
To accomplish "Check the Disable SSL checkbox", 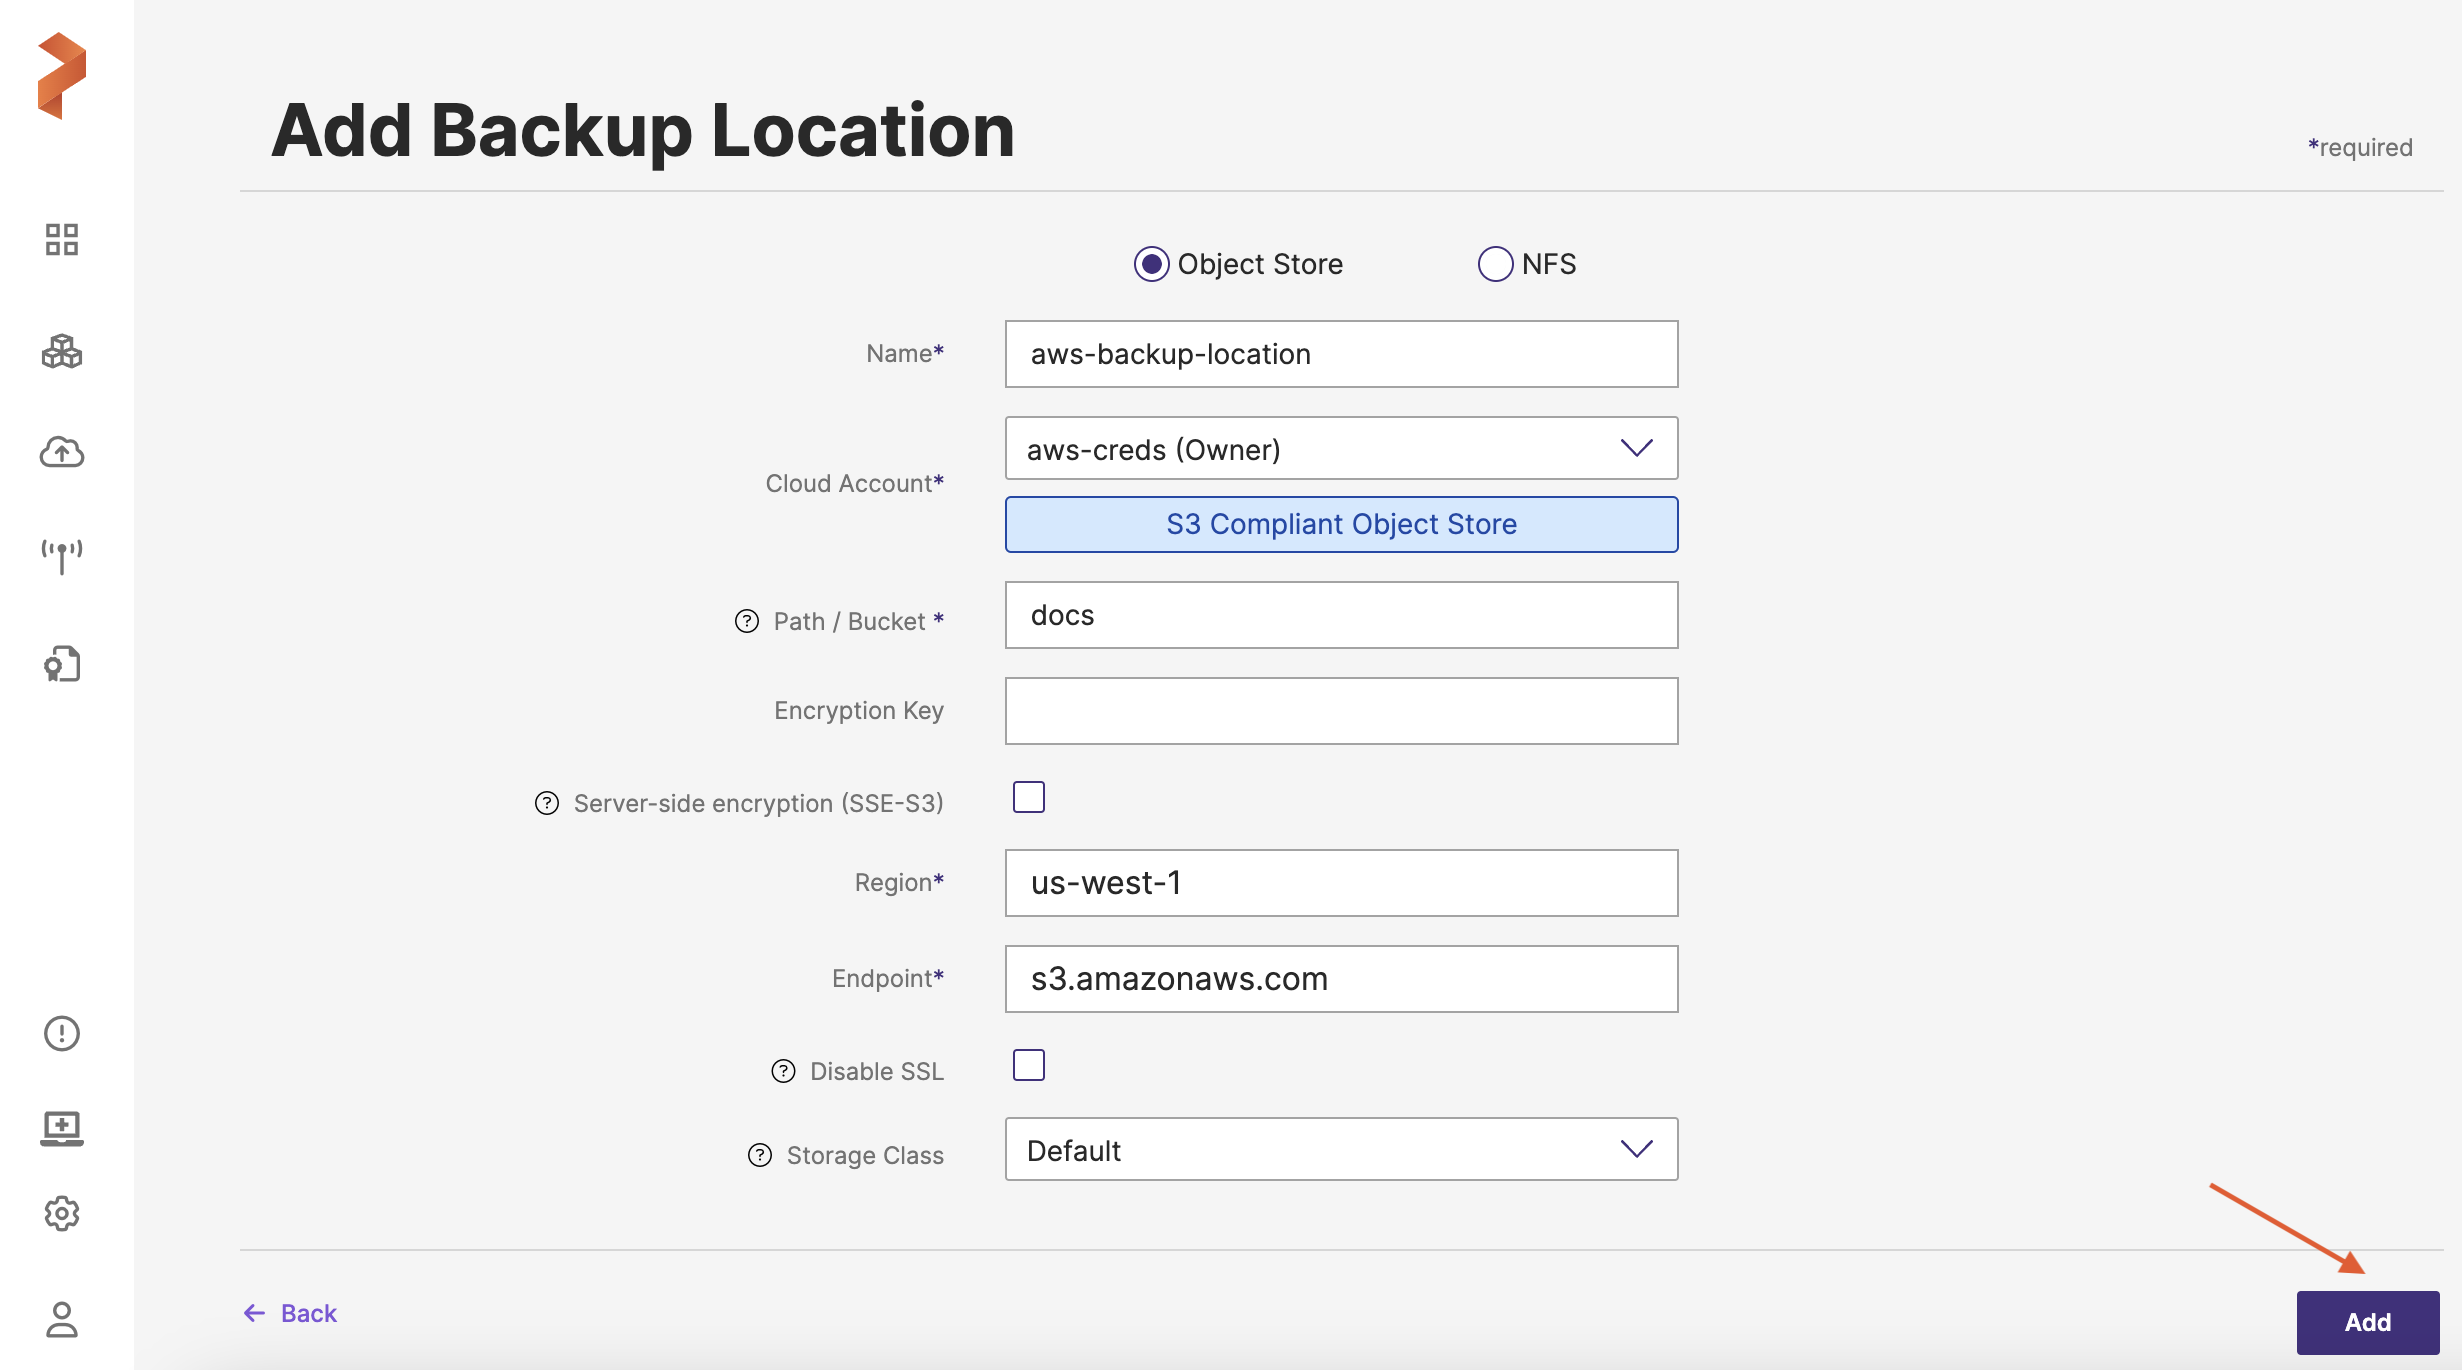I will click(1028, 1066).
